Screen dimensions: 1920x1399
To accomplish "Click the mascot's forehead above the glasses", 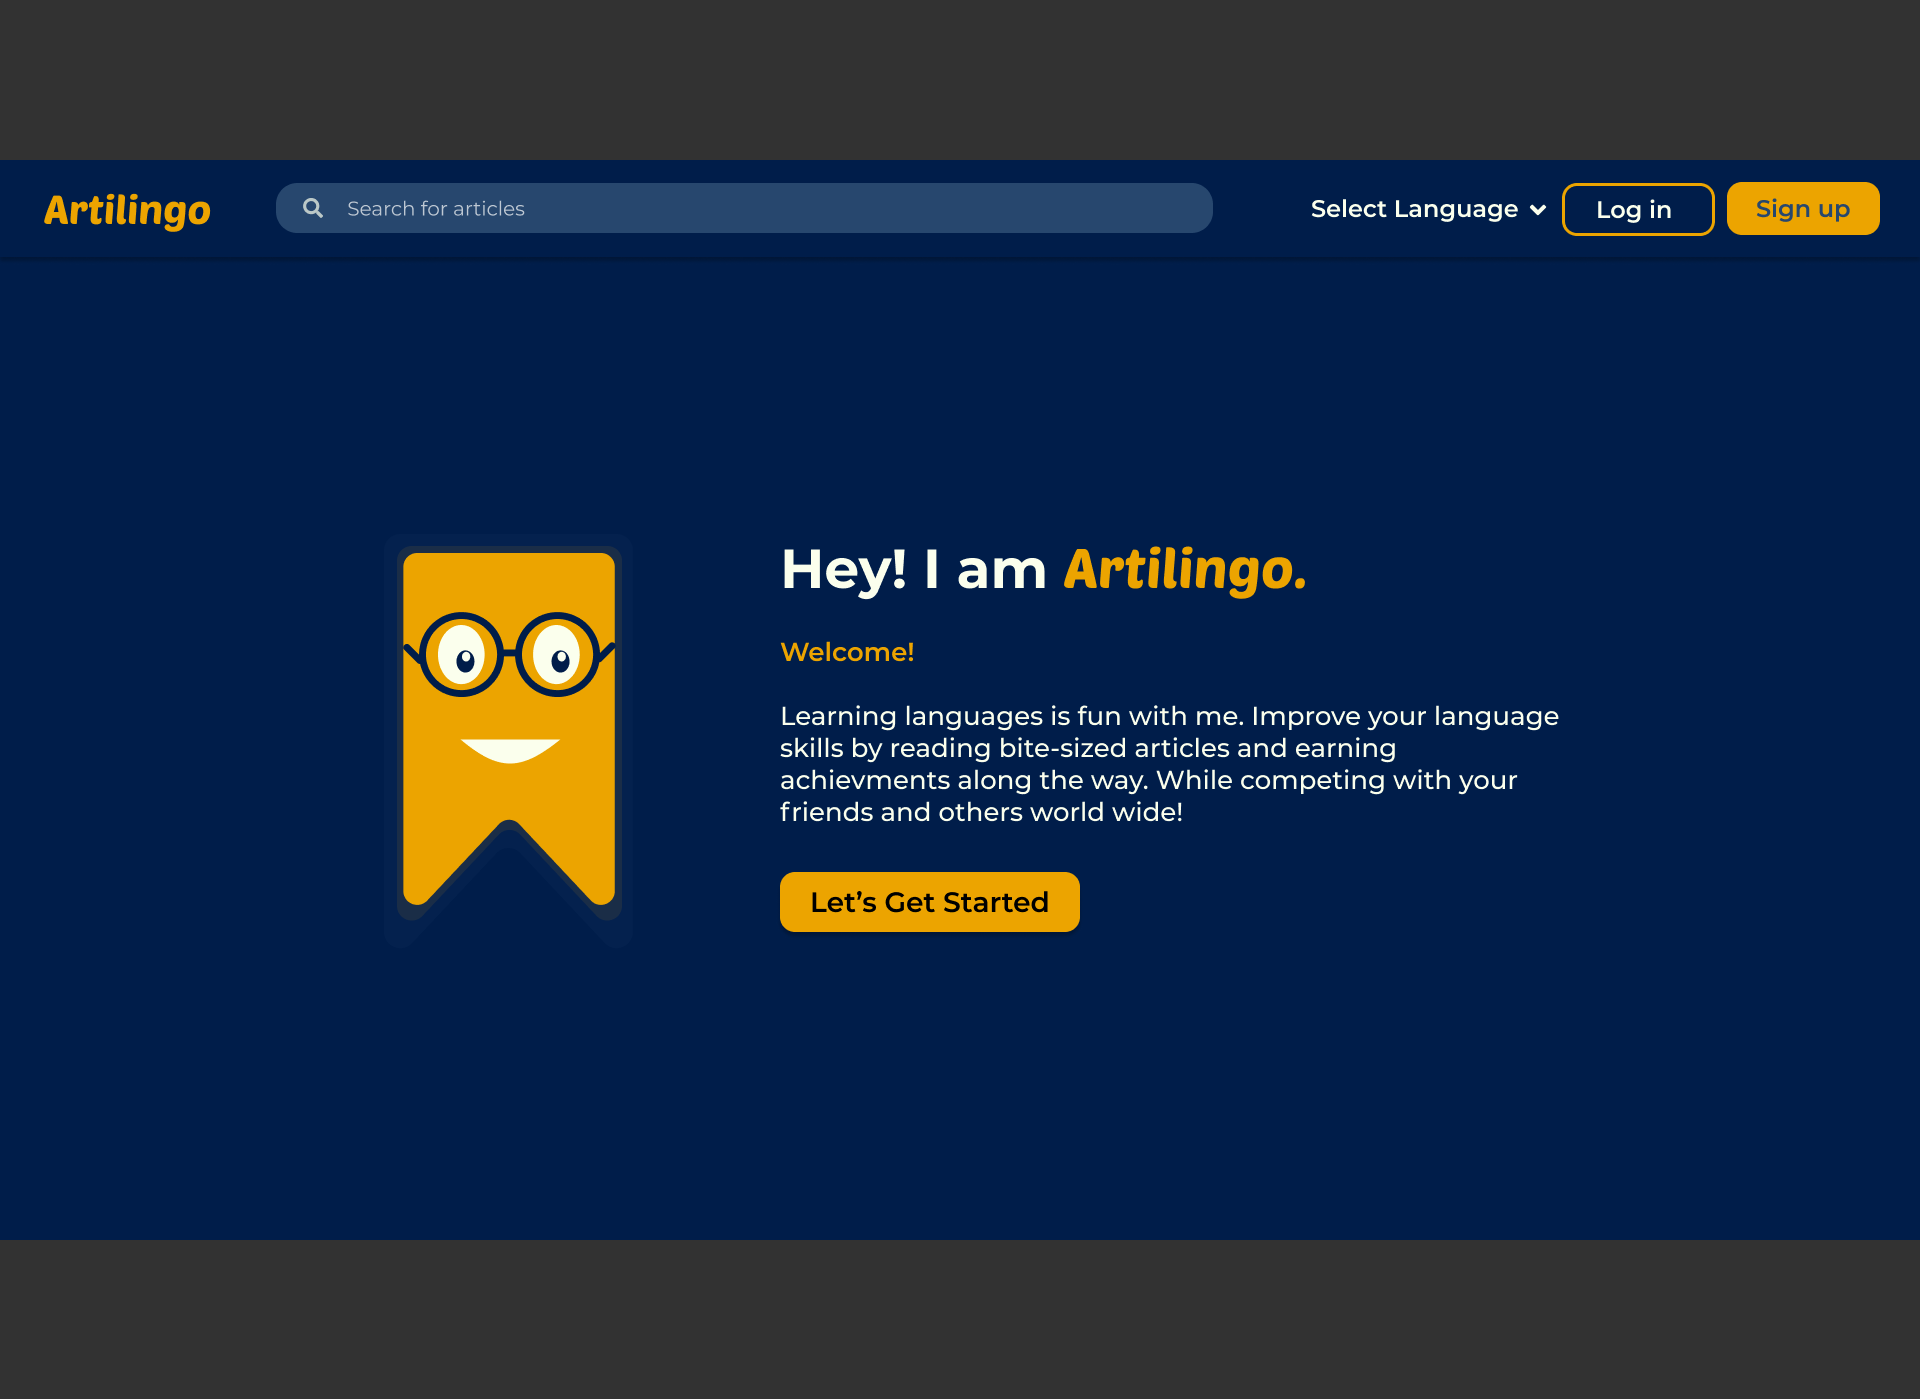I will 509,583.
